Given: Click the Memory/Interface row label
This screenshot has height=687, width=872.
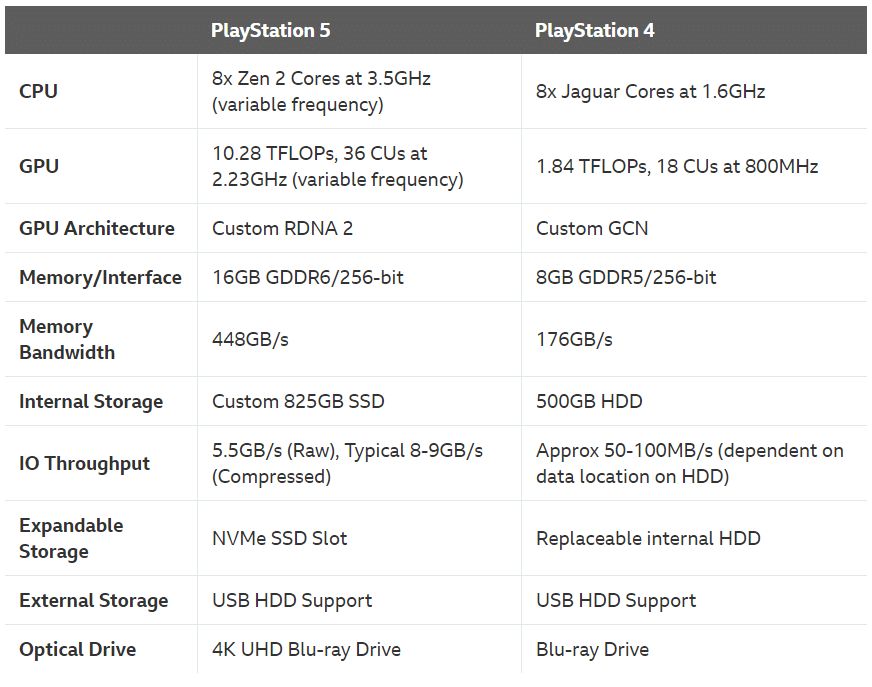Looking at the screenshot, I should [x=100, y=277].
